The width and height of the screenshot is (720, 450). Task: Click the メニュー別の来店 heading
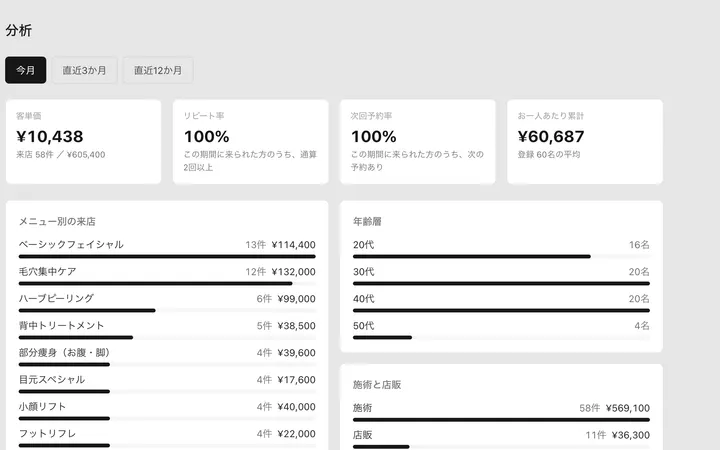pos(57,221)
